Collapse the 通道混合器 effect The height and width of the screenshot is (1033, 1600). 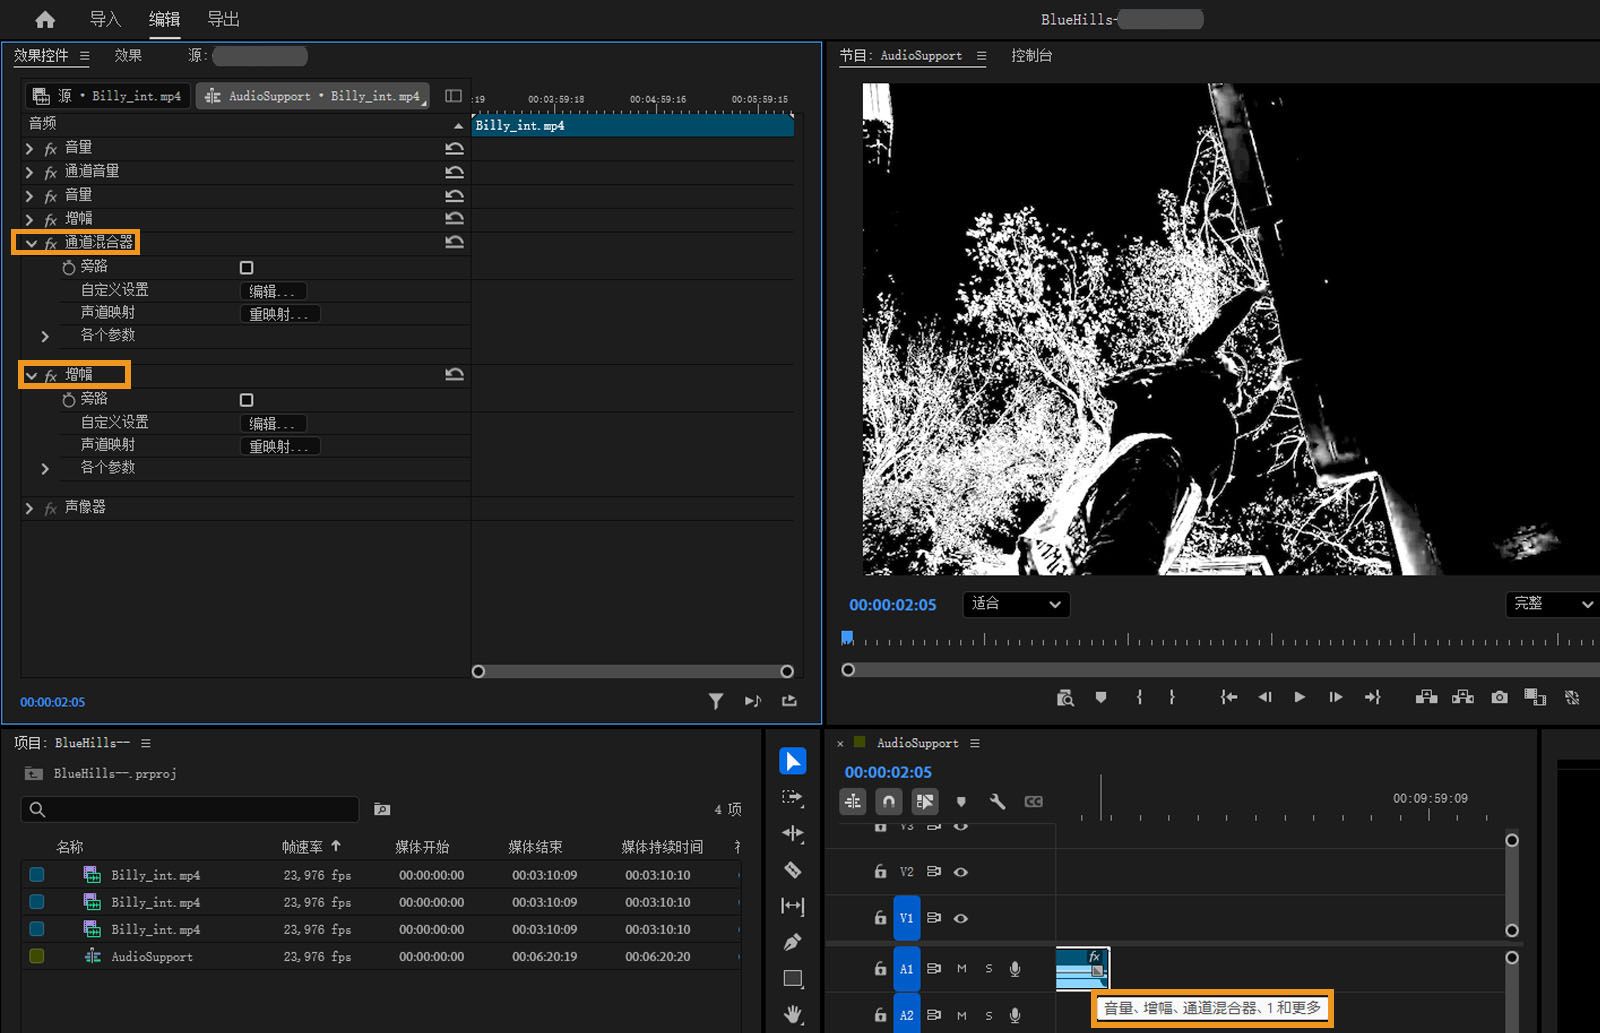point(31,243)
